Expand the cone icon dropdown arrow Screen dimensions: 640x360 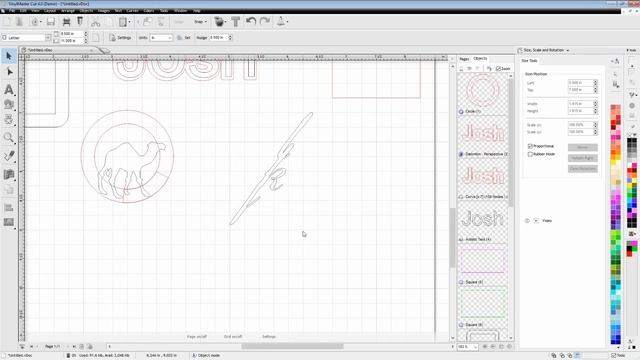click(x=287, y=22)
